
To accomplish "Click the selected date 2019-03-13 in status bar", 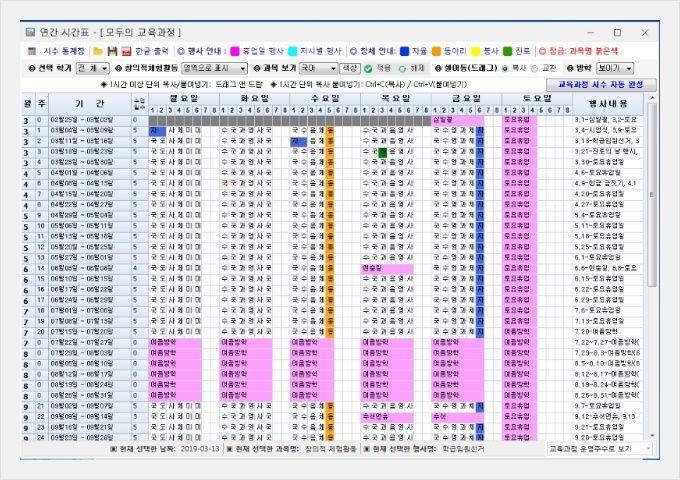I will coord(199,449).
